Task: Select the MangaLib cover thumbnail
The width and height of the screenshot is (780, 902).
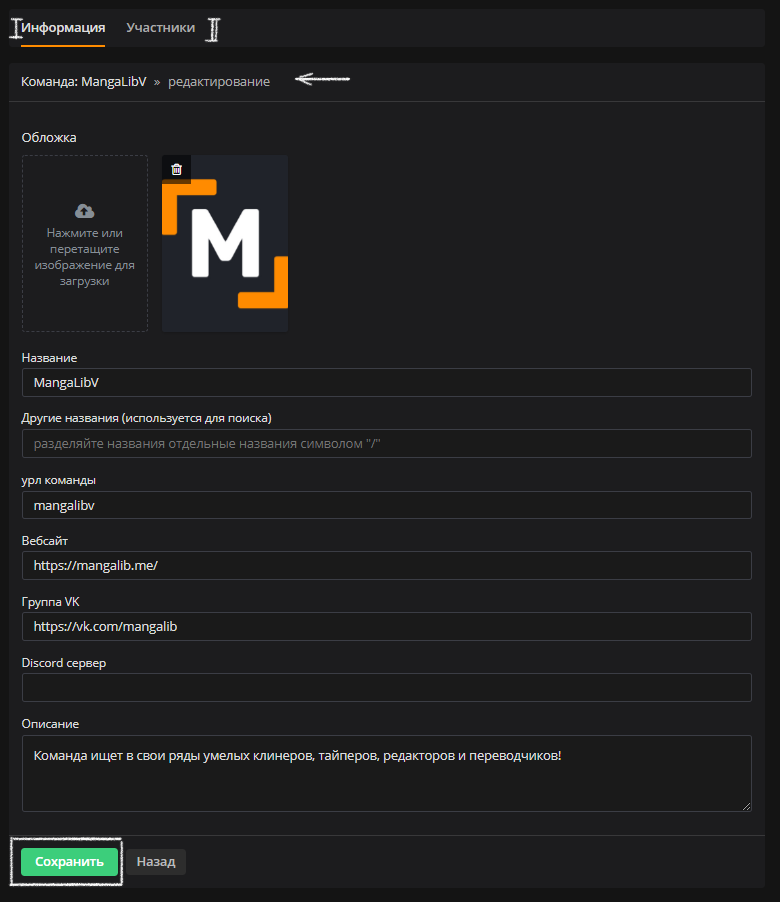Action: [225, 243]
